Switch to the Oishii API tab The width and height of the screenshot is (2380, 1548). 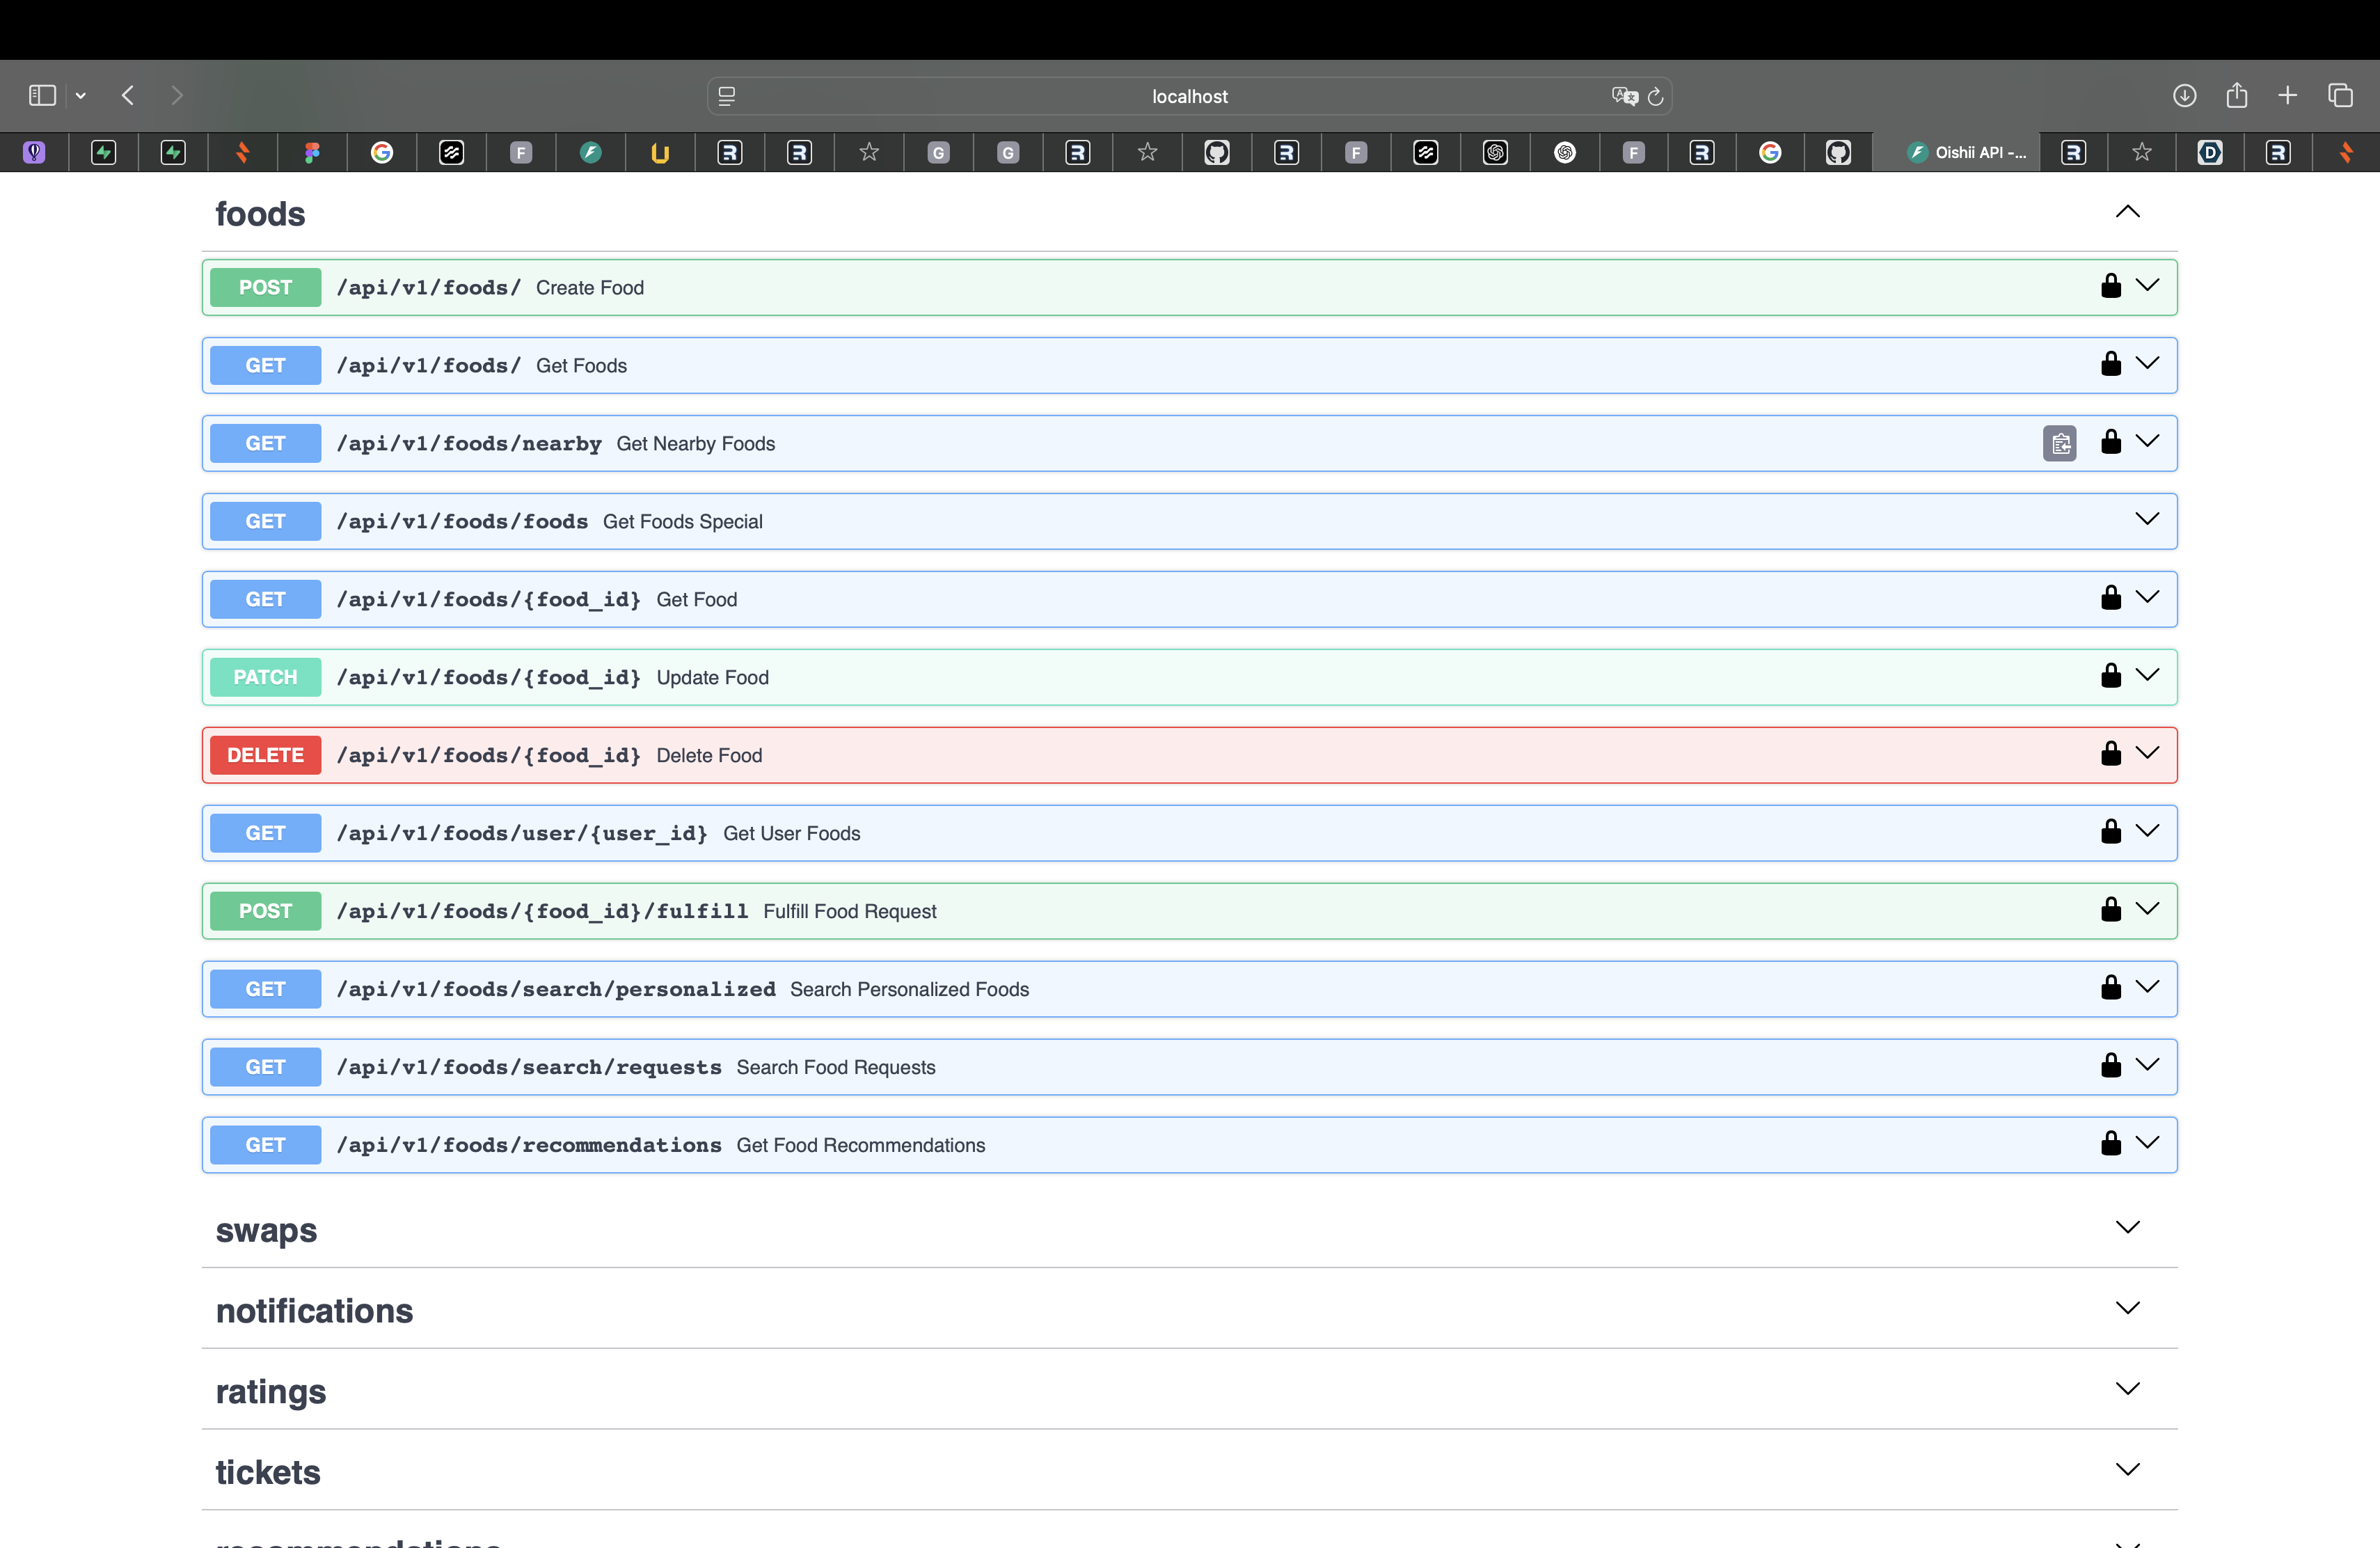point(1966,153)
